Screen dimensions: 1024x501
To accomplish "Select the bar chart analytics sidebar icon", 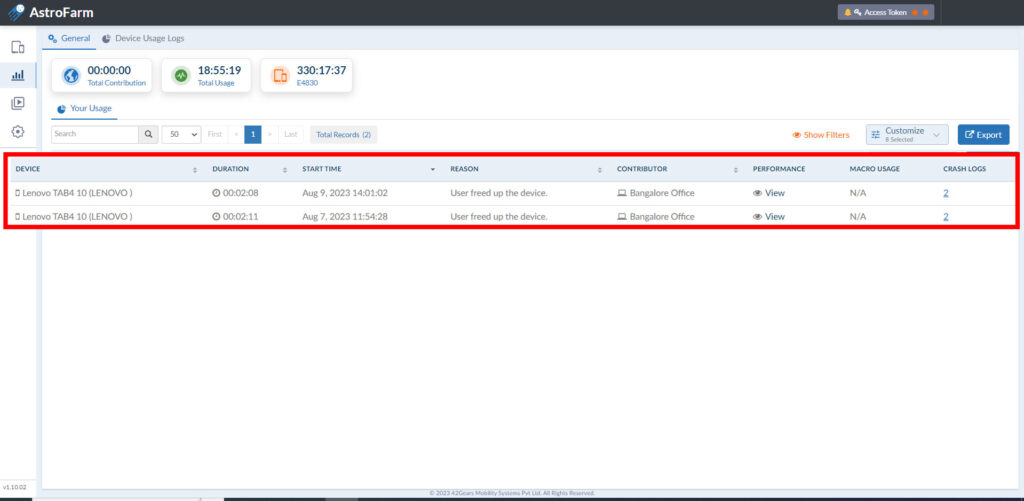I will click(18, 75).
